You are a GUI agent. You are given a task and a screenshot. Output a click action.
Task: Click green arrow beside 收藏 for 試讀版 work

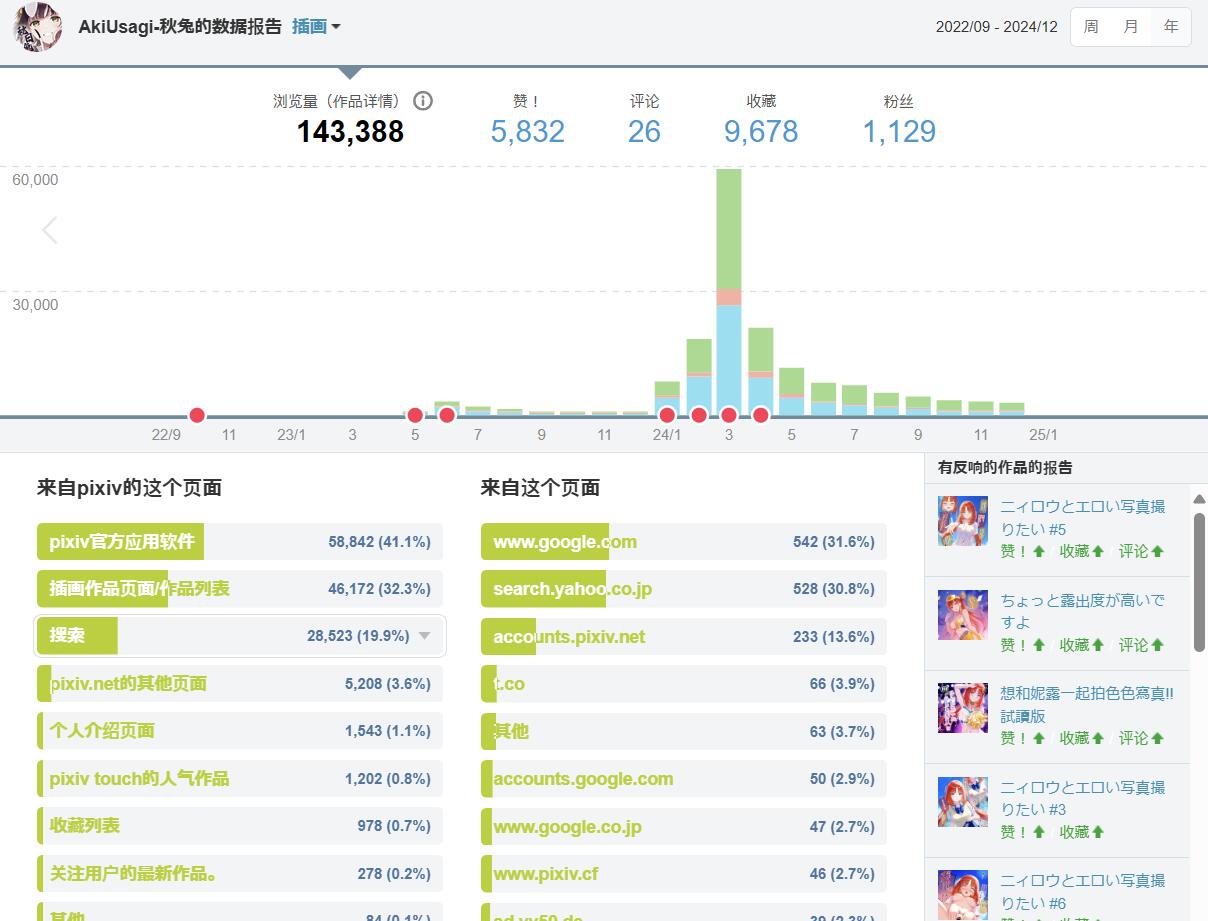click(x=1098, y=738)
